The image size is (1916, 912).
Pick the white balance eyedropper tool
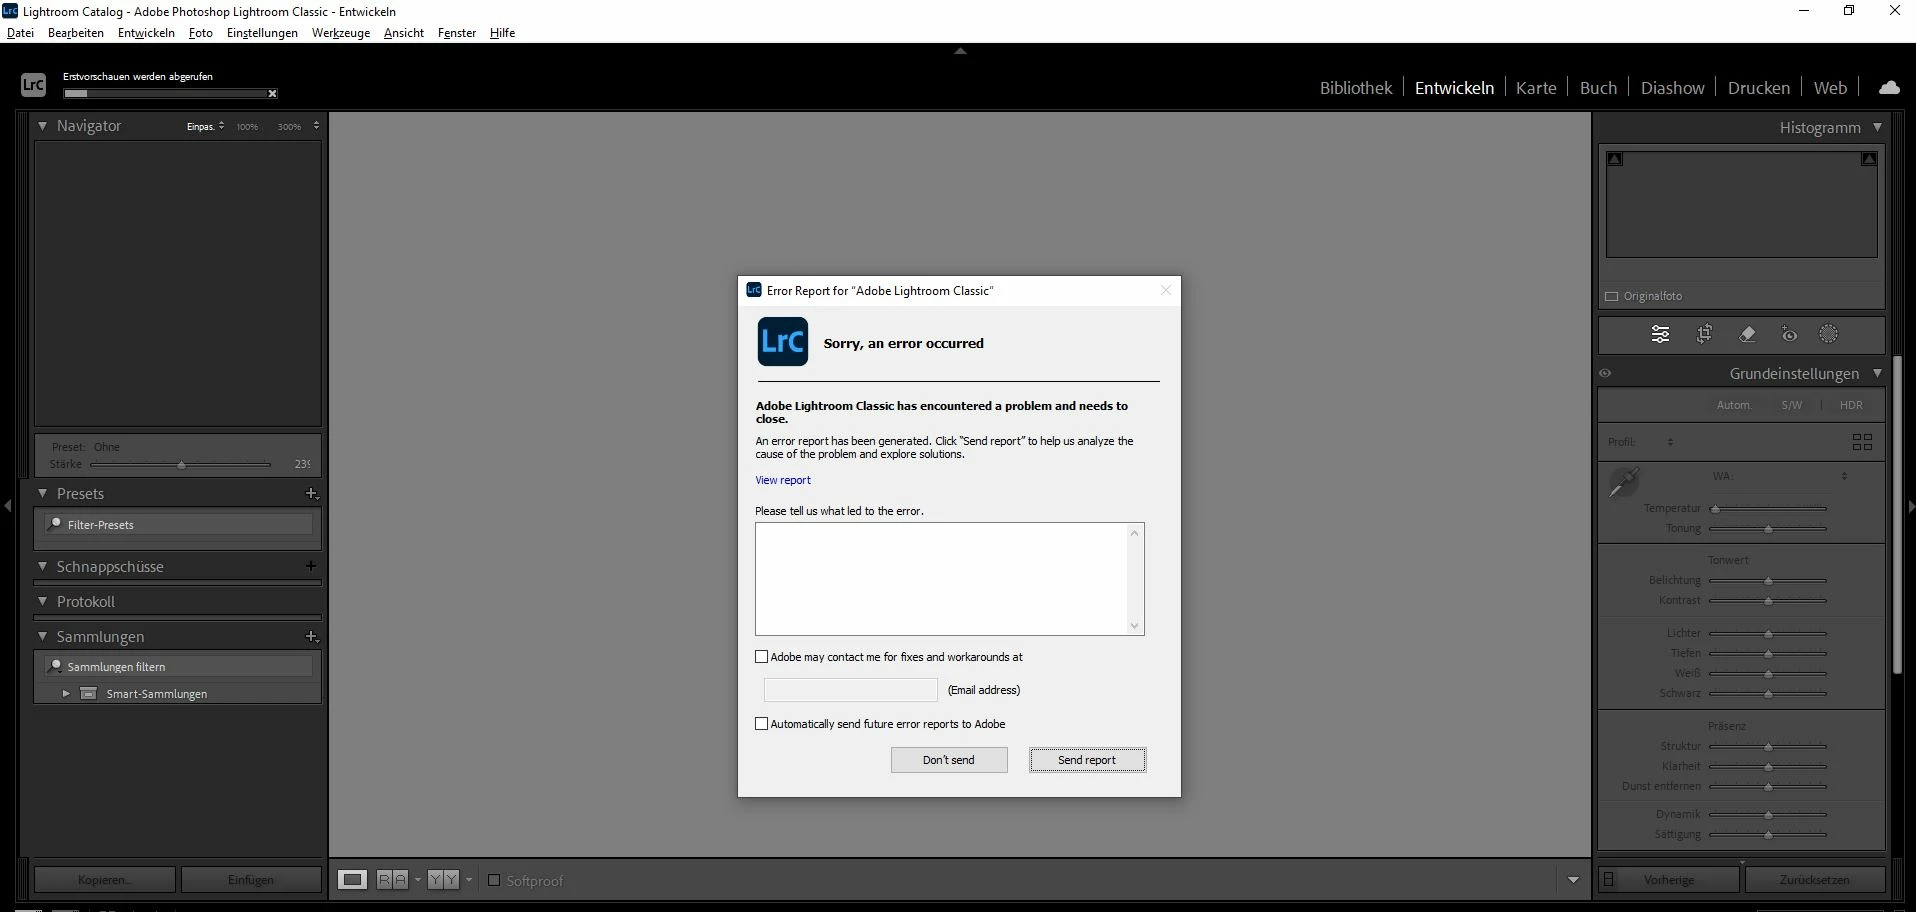(x=1623, y=482)
